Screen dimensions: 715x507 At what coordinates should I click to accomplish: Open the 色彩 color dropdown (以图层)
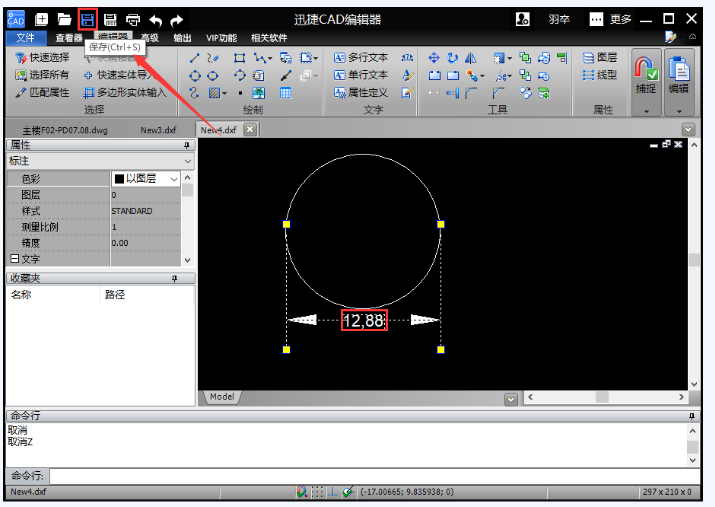tap(174, 178)
